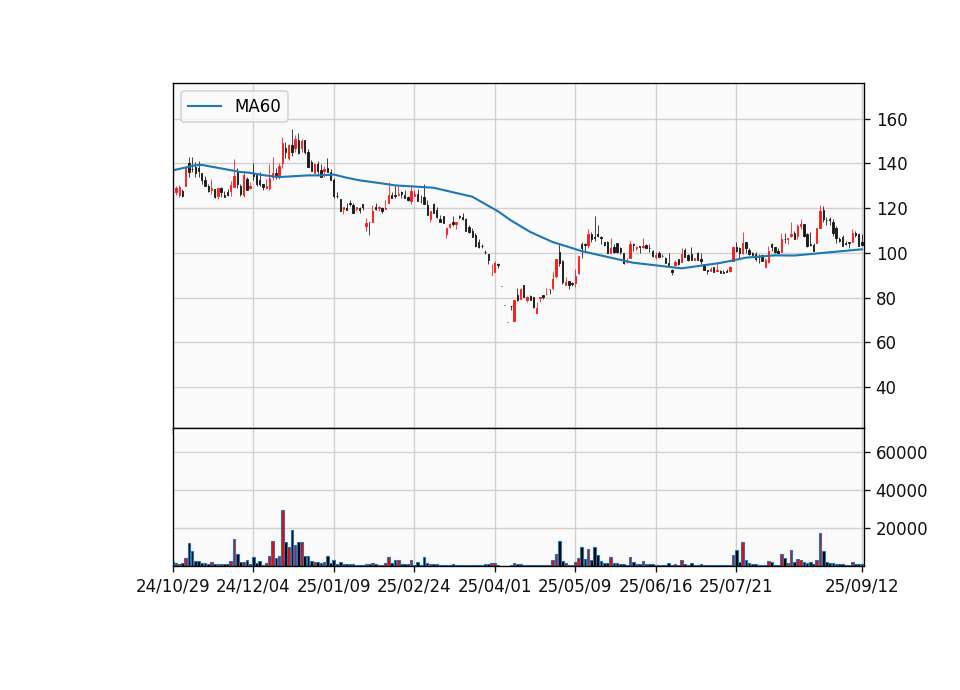The width and height of the screenshot is (960, 690).
Task: Click the 25/09/12 date label
Action: point(862,586)
